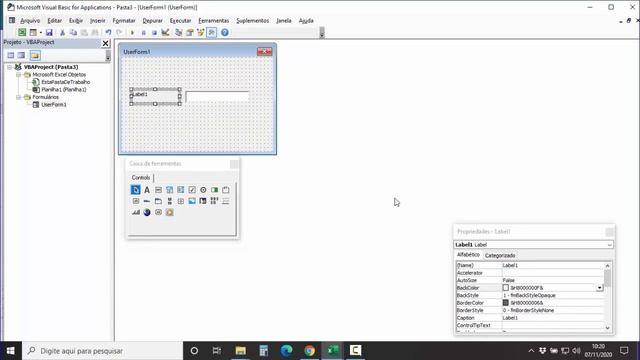Screen dimensions: 640x360
Task: Pick the Label (A) control in toolbox
Action: 147,190
